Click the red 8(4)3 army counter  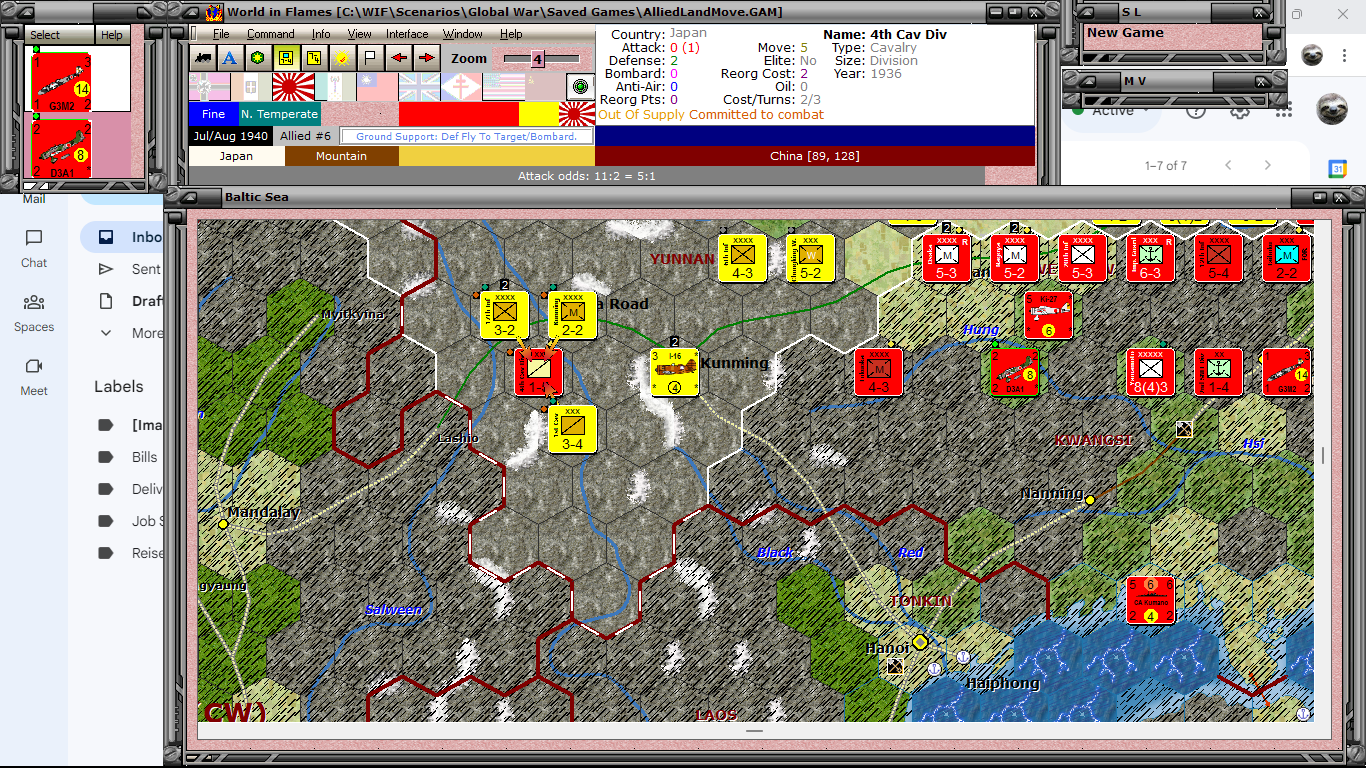click(x=1150, y=372)
